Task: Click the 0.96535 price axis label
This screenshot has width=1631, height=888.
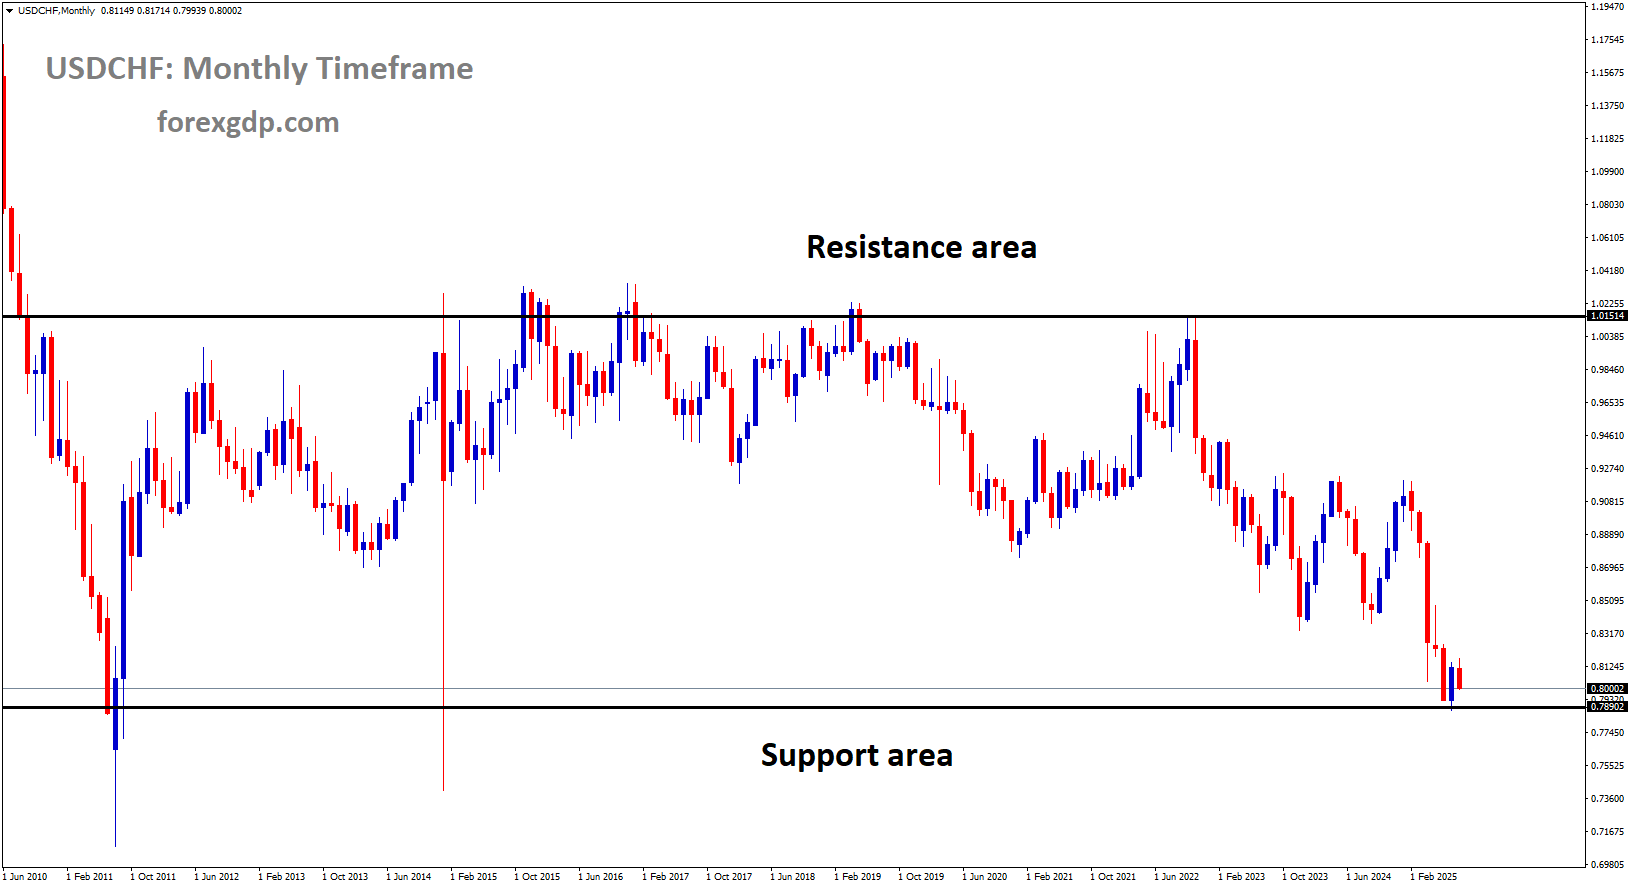Action: [1607, 403]
